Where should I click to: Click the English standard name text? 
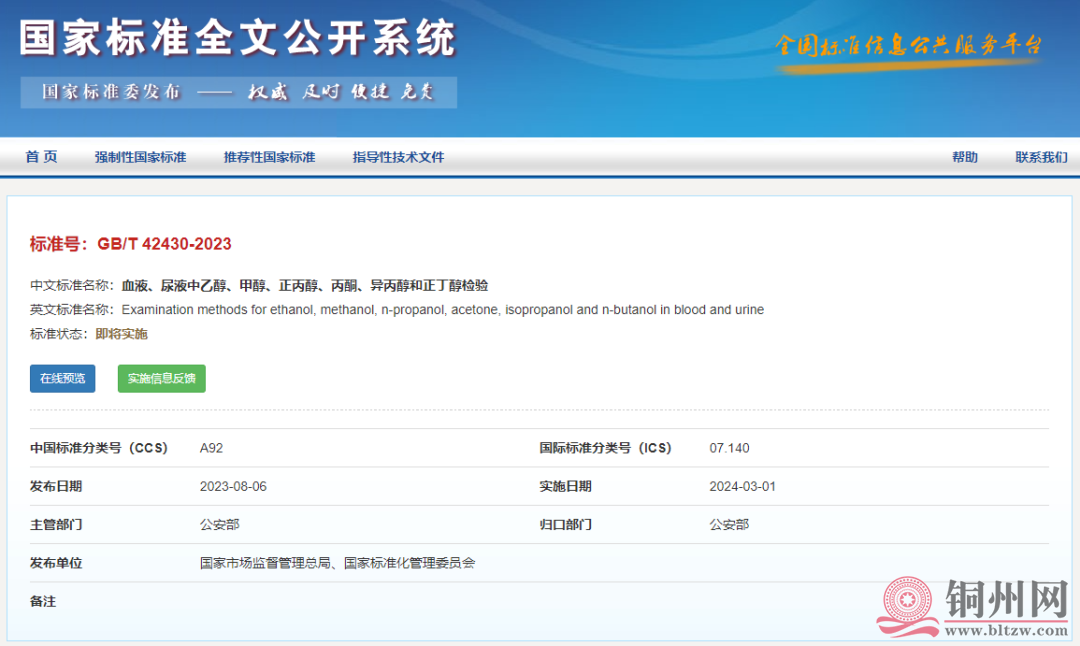(442, 310)
